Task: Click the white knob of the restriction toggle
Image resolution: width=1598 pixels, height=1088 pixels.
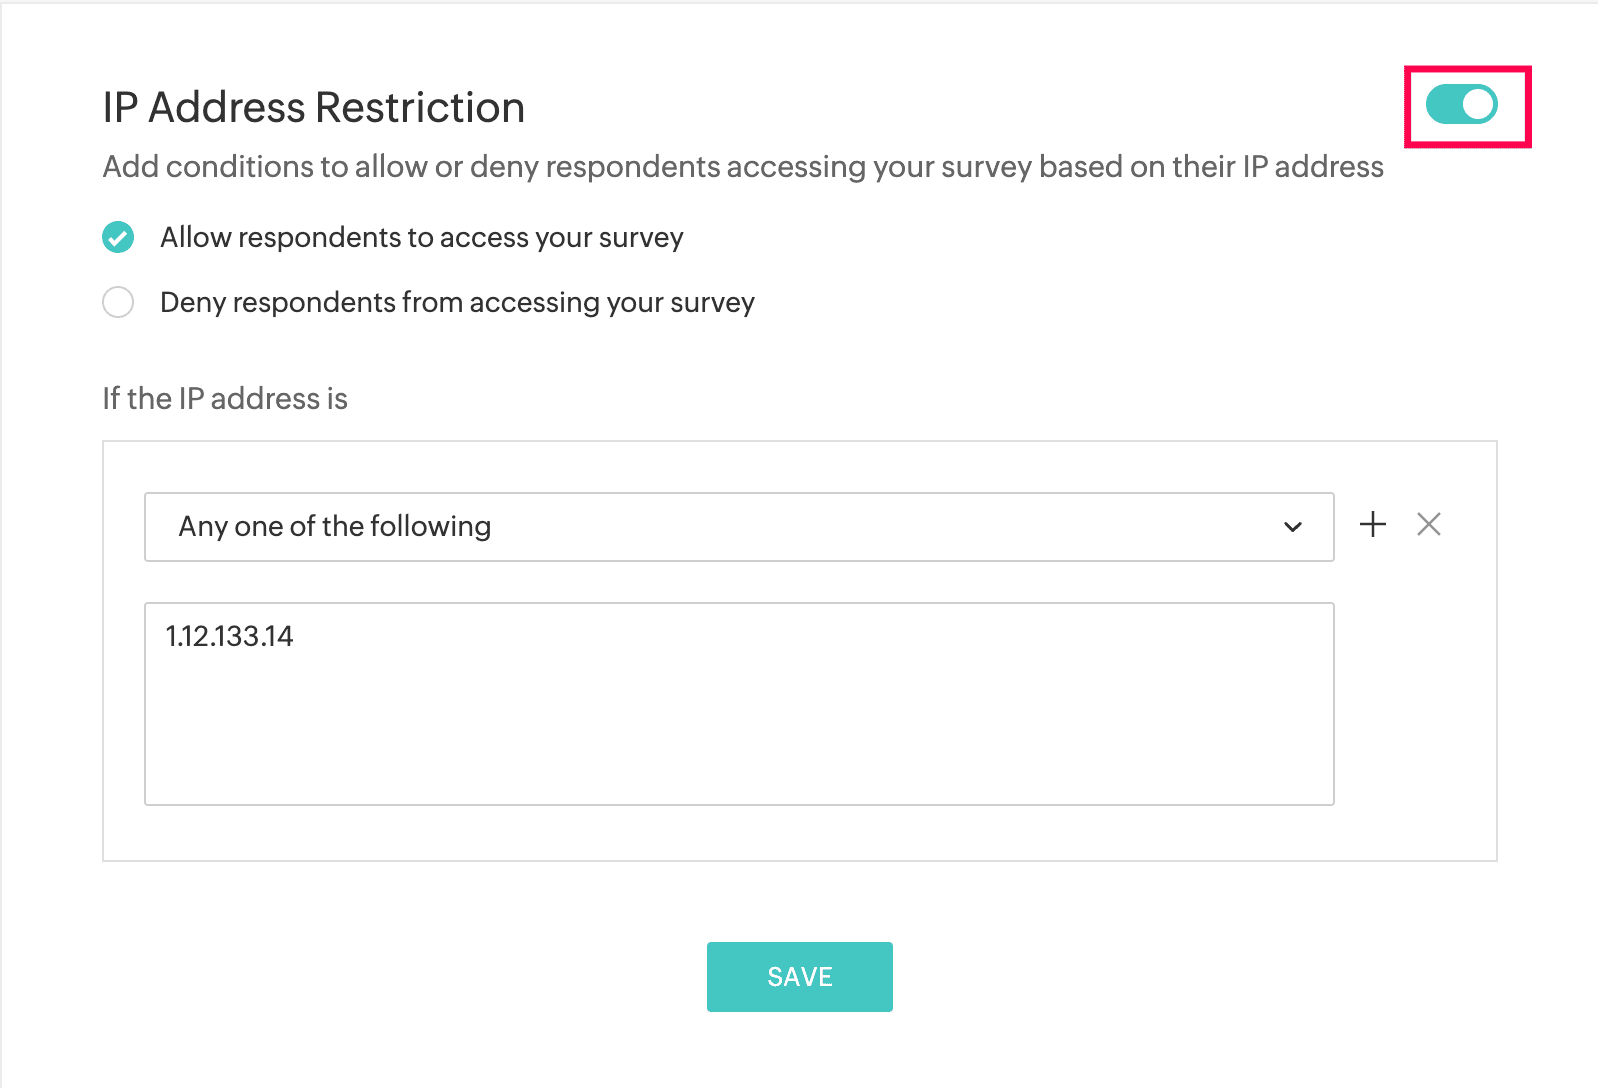Action: click(x=1478, y=104)
